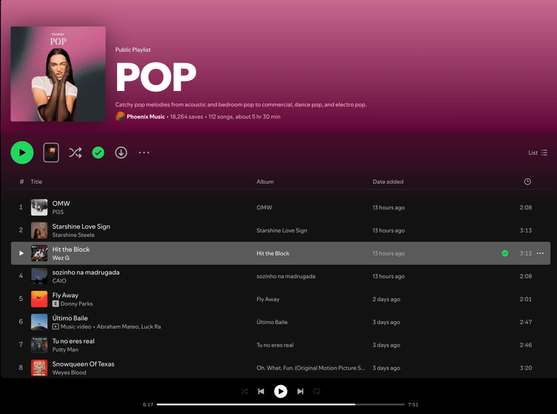The width and height of the screenshot is (557, 414).
Task: Open the Phoenix Music profile link
Action: tap(146, 117)
